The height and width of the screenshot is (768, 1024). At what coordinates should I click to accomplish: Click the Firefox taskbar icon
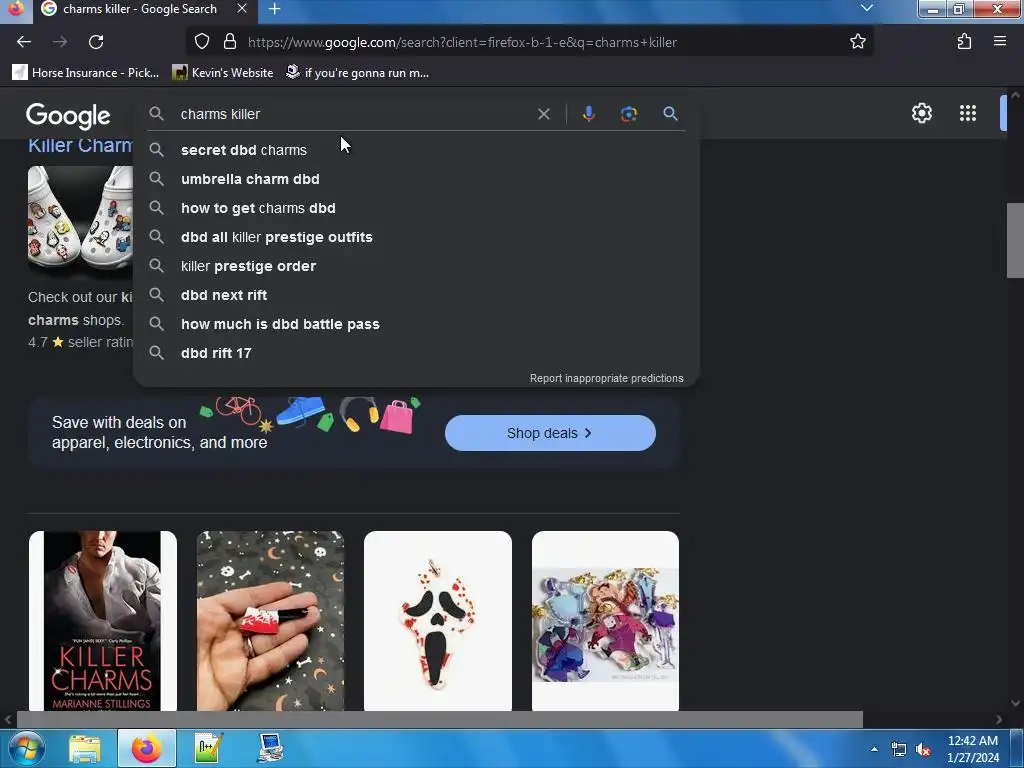pos(146,748)
